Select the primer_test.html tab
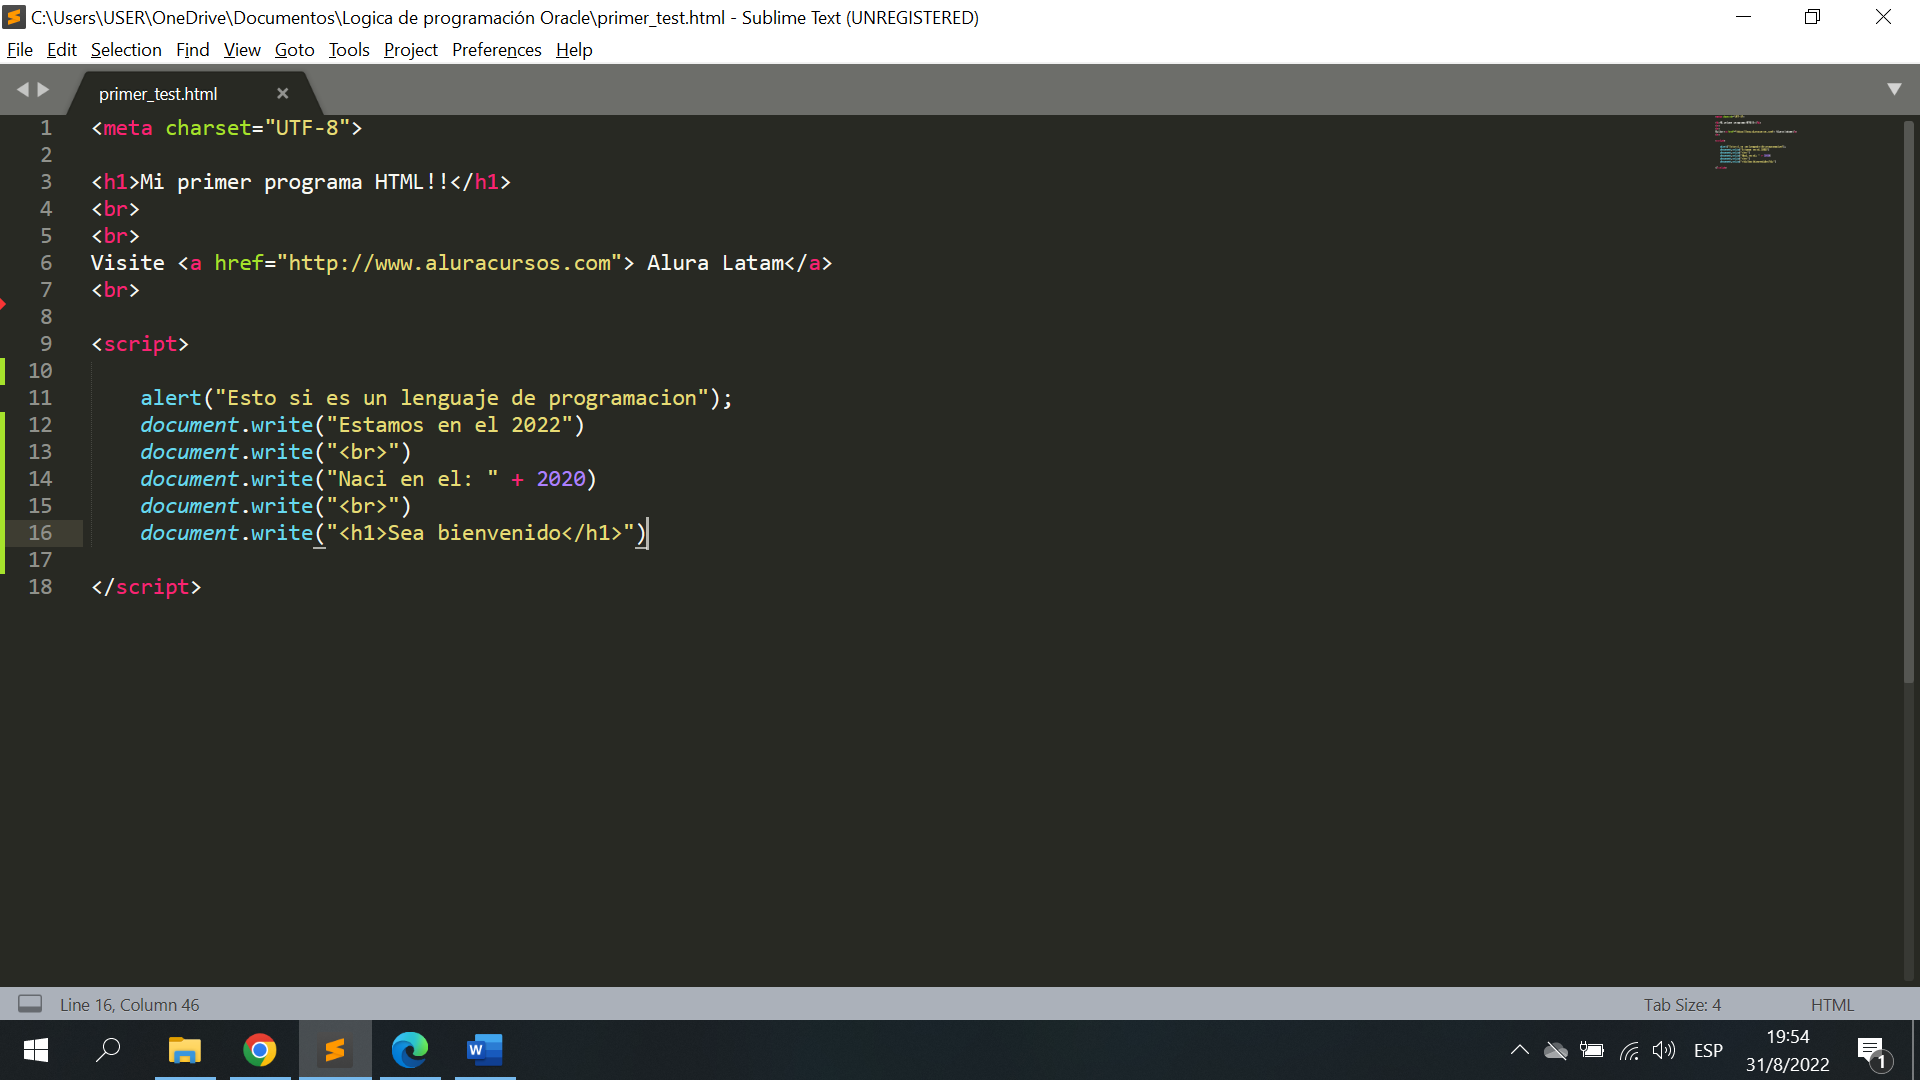This screenshot has width=1920, height=1080. pyautogui.click(x=158, y=94)
